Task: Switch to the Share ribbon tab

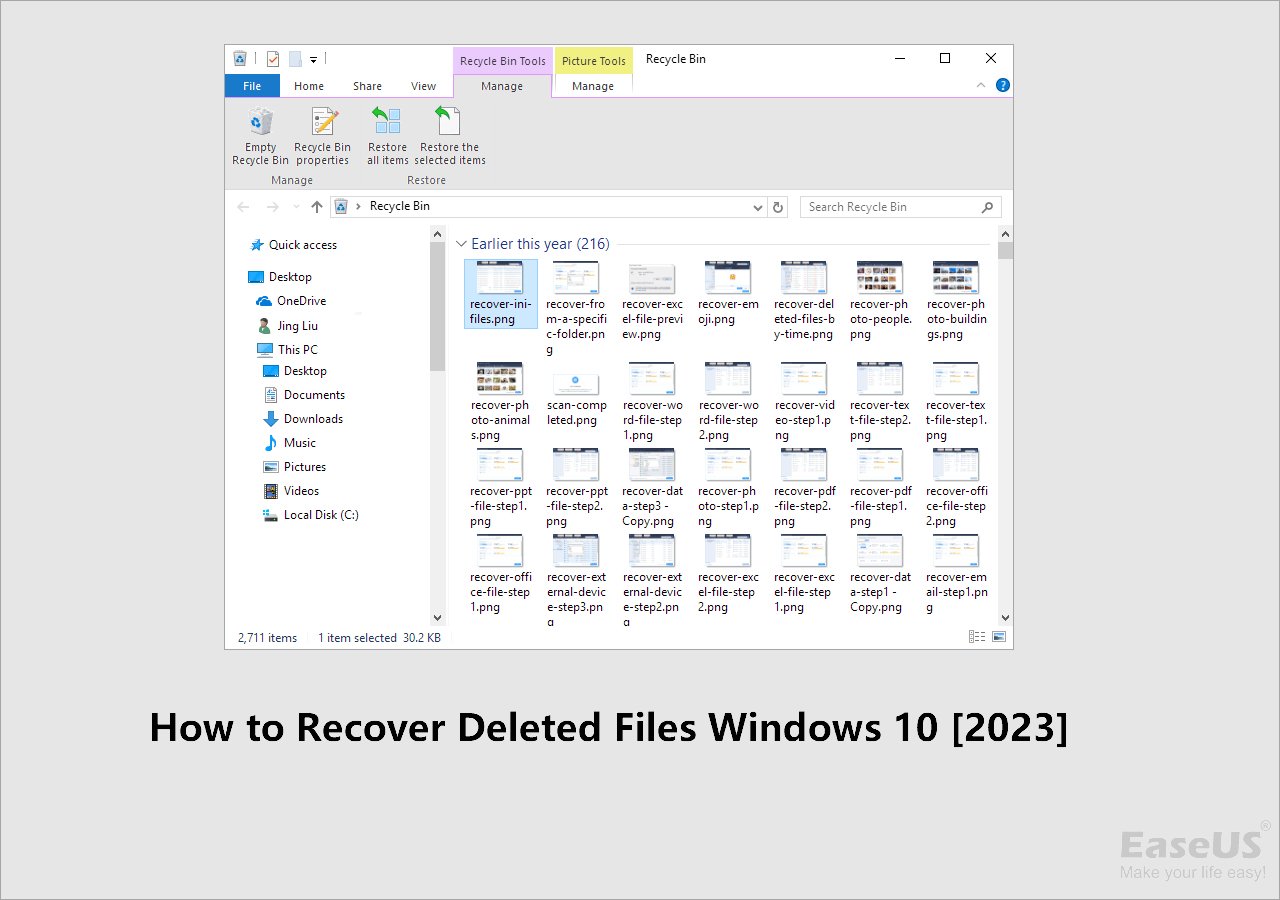Action: [367, 86]
